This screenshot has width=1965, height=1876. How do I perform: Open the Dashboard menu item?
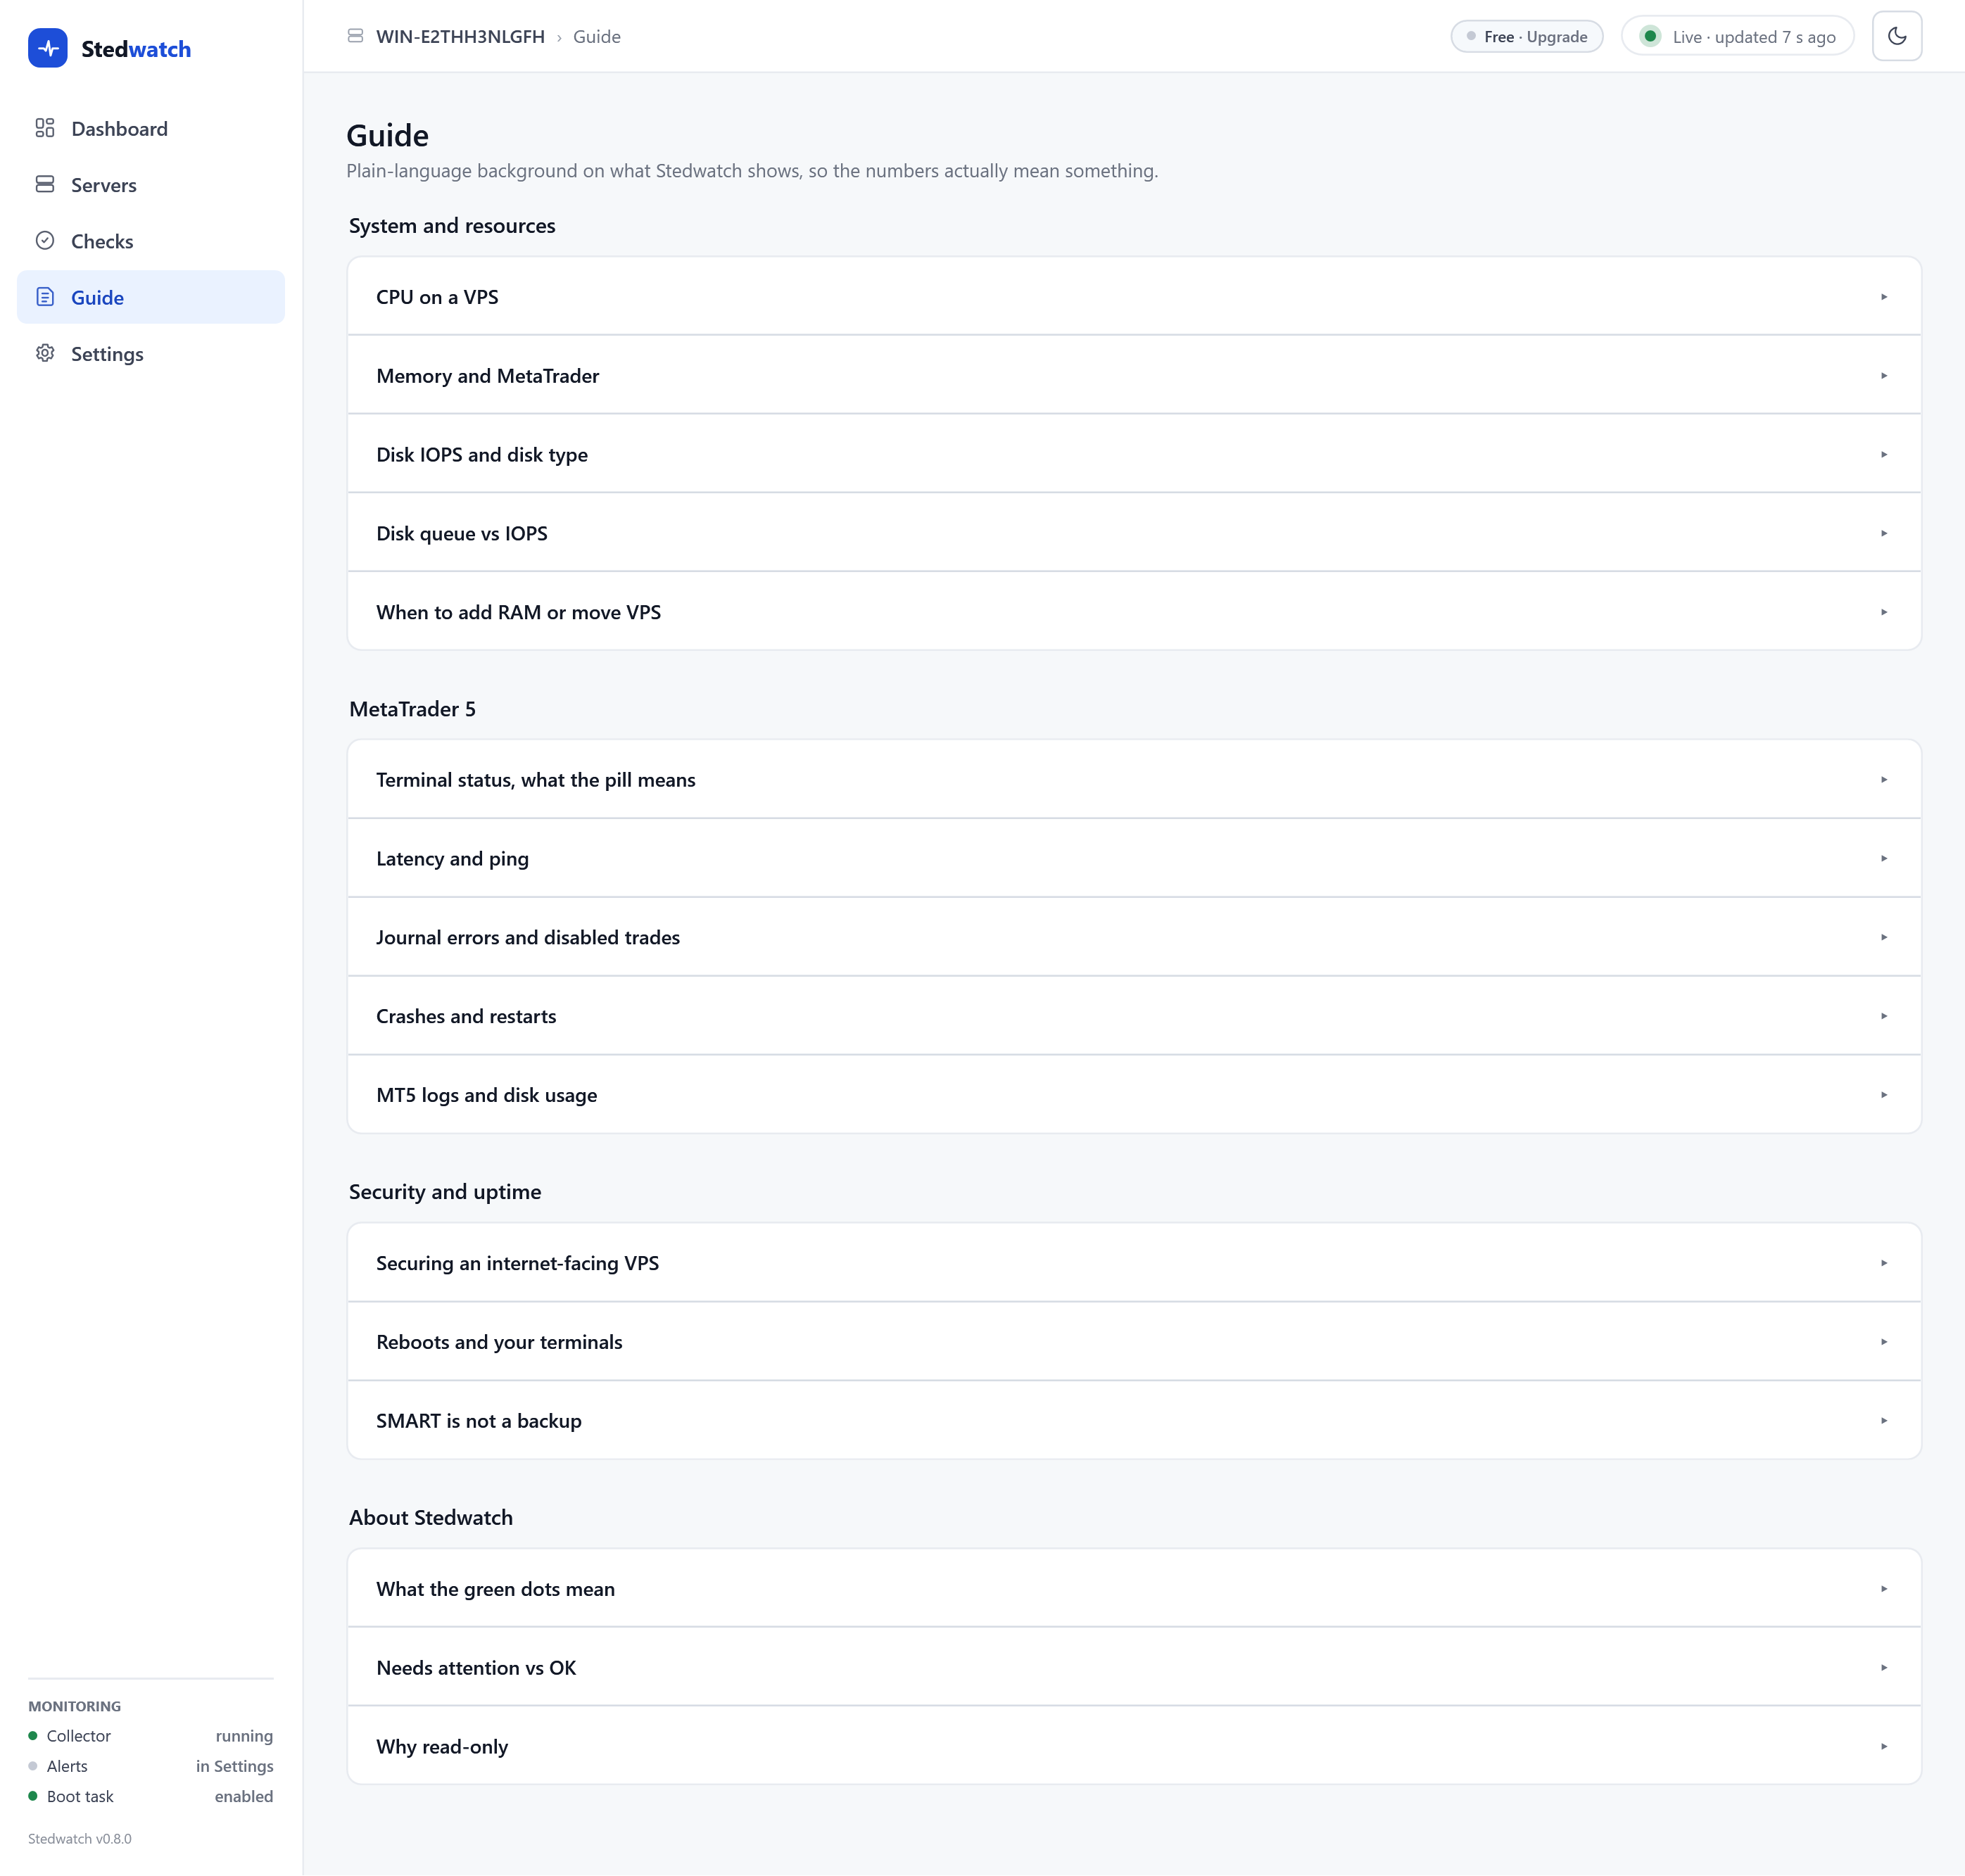click(x=151, y=128)
